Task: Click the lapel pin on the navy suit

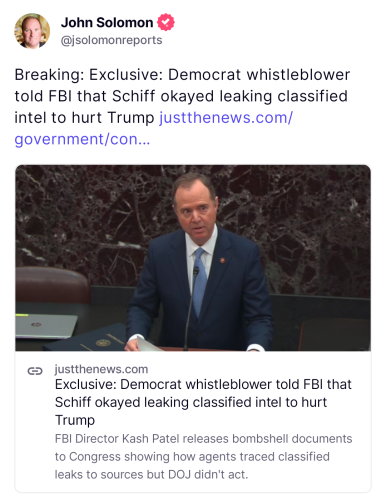Action: coord(223,259)
